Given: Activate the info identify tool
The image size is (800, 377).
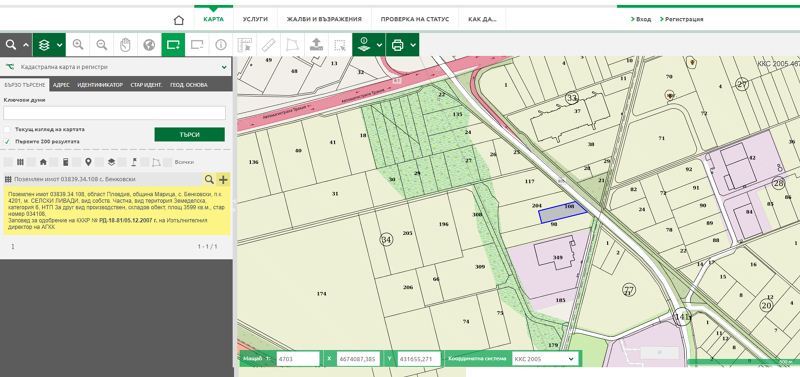Looking at the screenshot, I should [221, 45].
